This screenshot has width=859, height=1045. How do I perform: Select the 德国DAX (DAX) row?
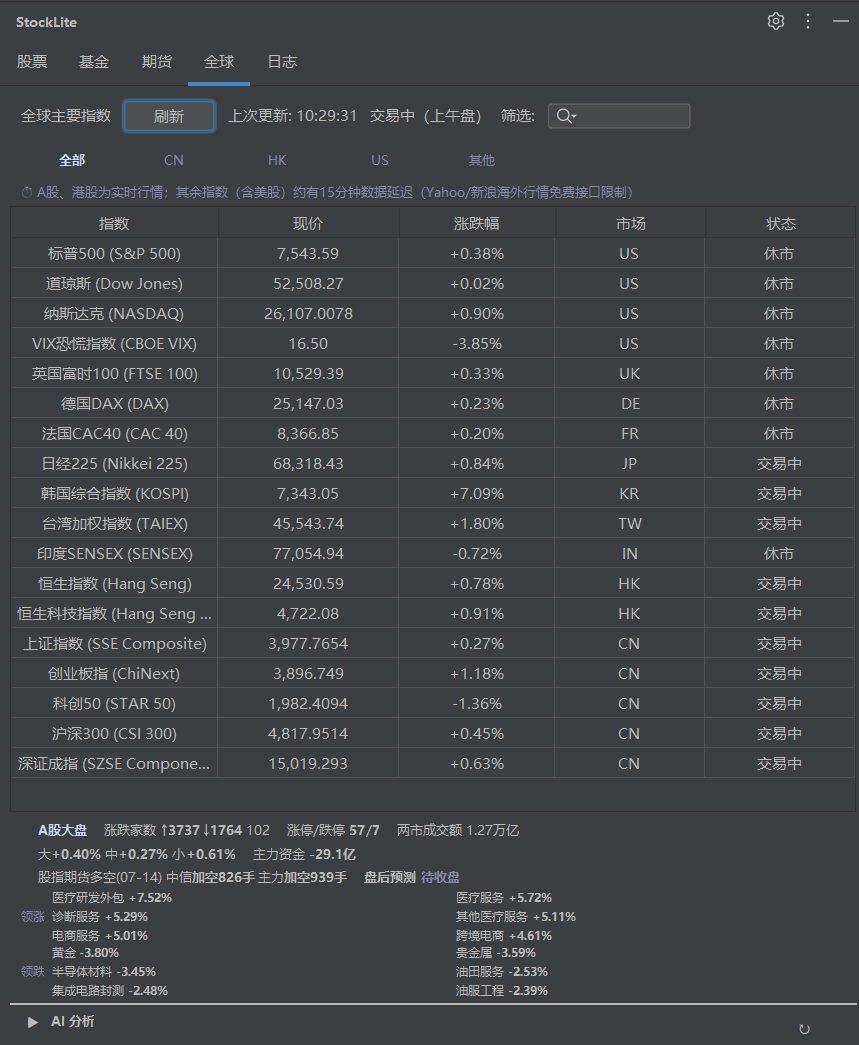click(x=432, y=403)
